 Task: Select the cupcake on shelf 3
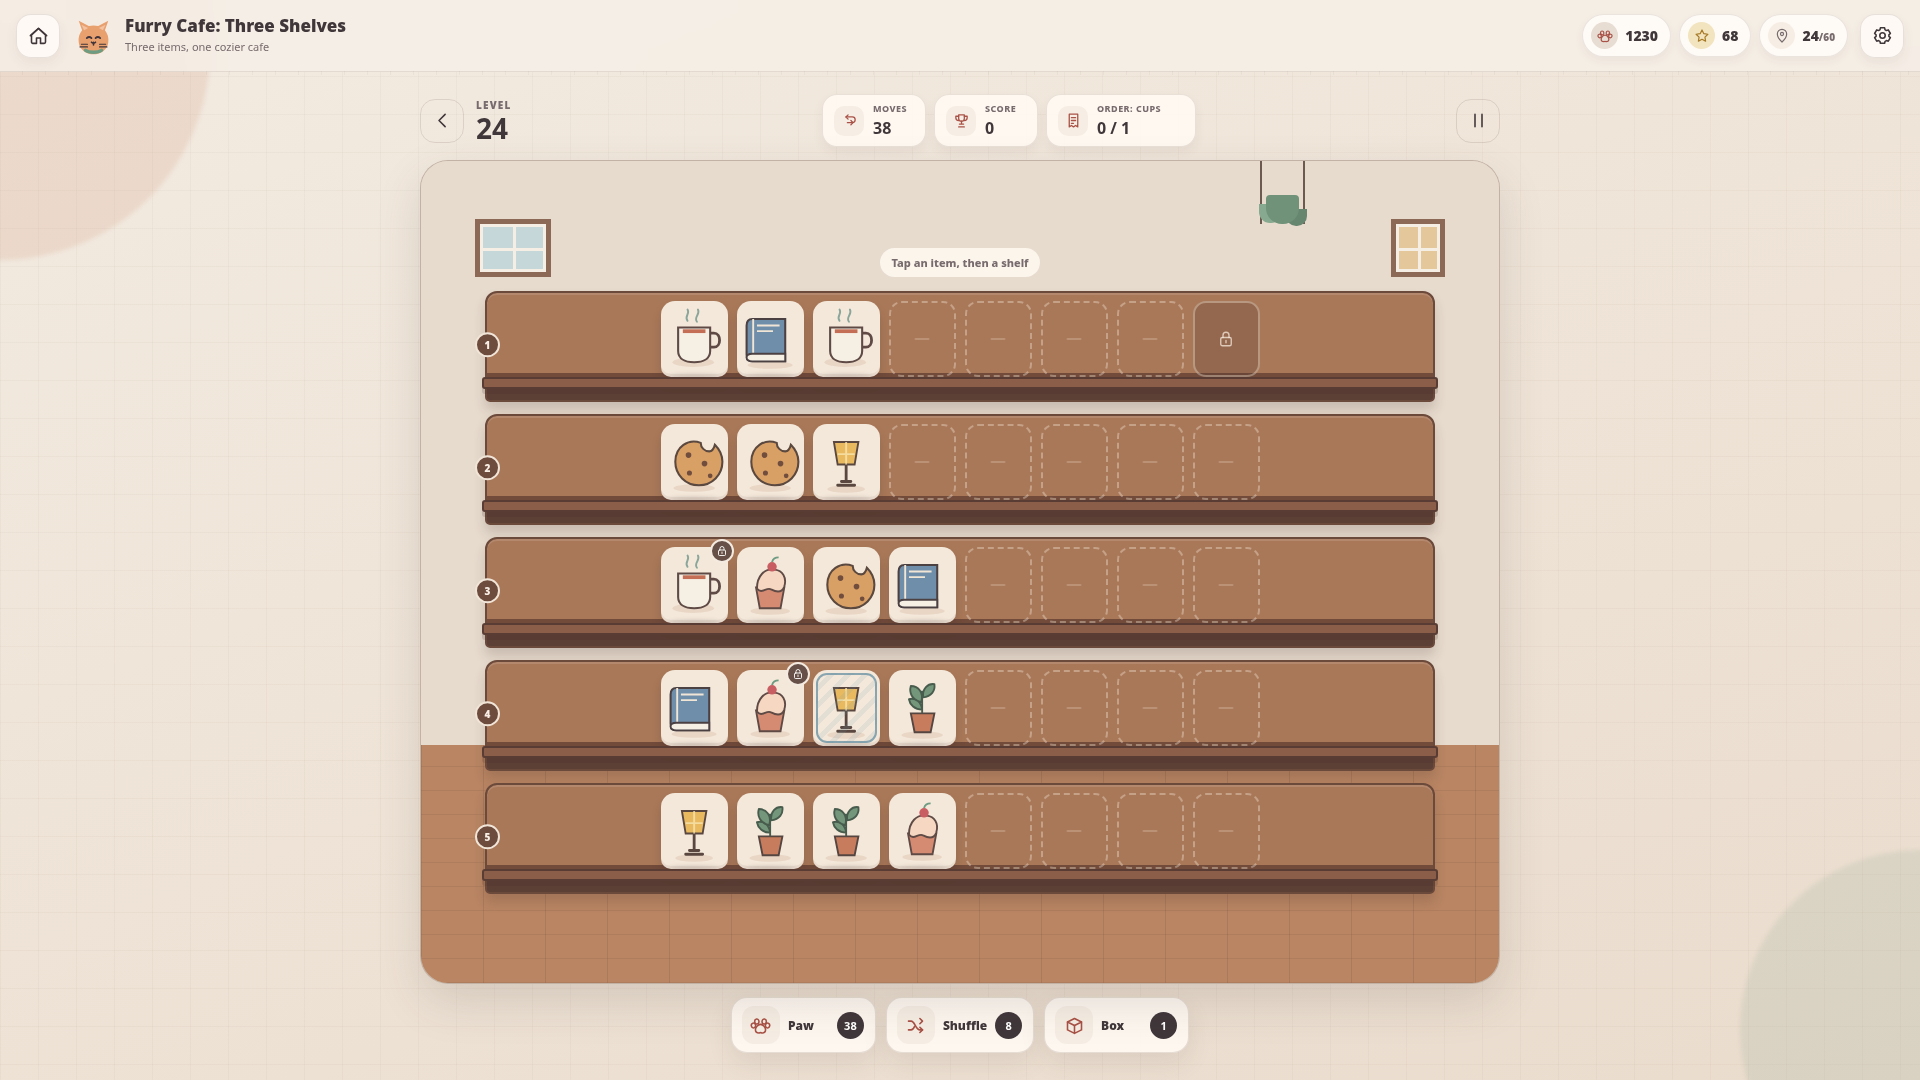770,585
